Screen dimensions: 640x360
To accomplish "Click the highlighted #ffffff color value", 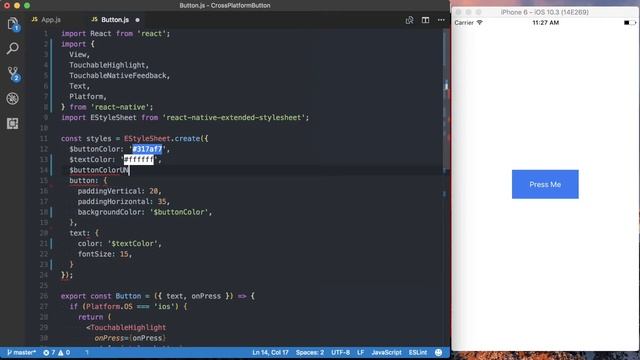I will coord(139,160).
